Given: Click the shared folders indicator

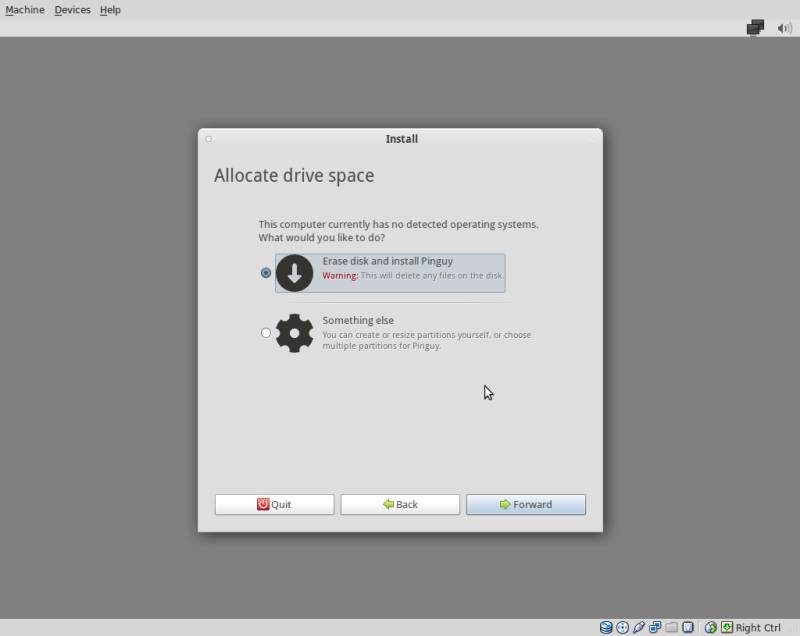Looking at the screenshot, I should tap(671, 627).
